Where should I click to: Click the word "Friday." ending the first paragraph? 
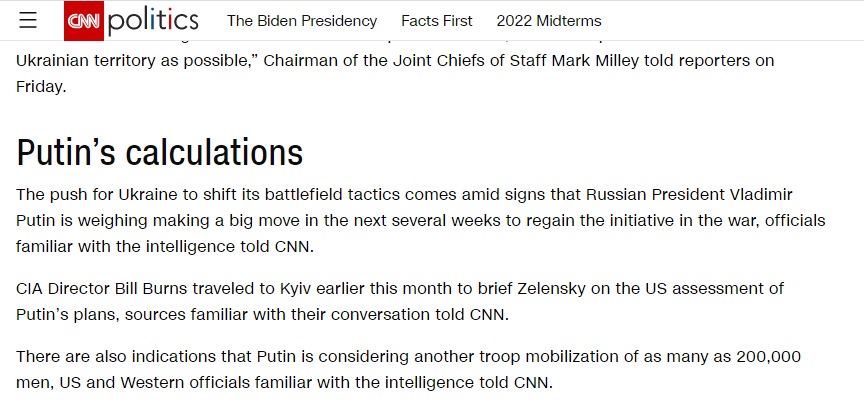[41, 87]
